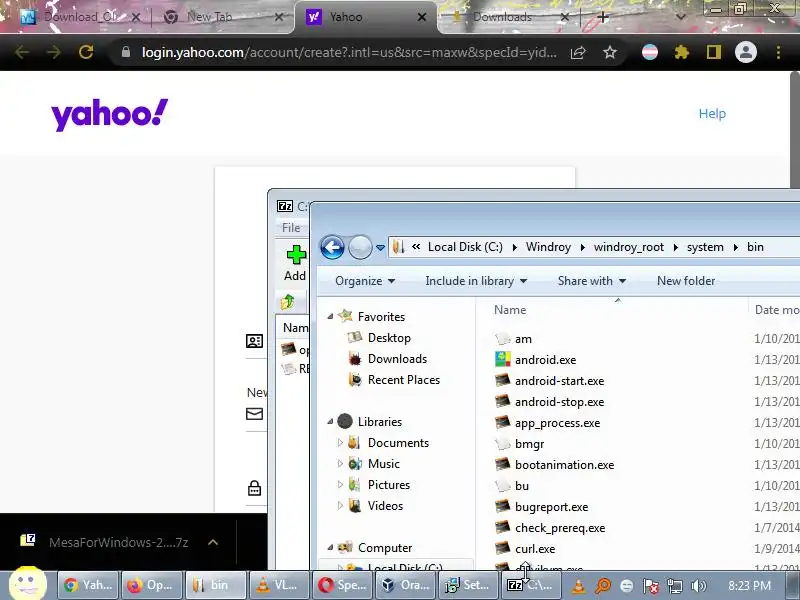Switch to the Download_Ol browser tab

80,17
